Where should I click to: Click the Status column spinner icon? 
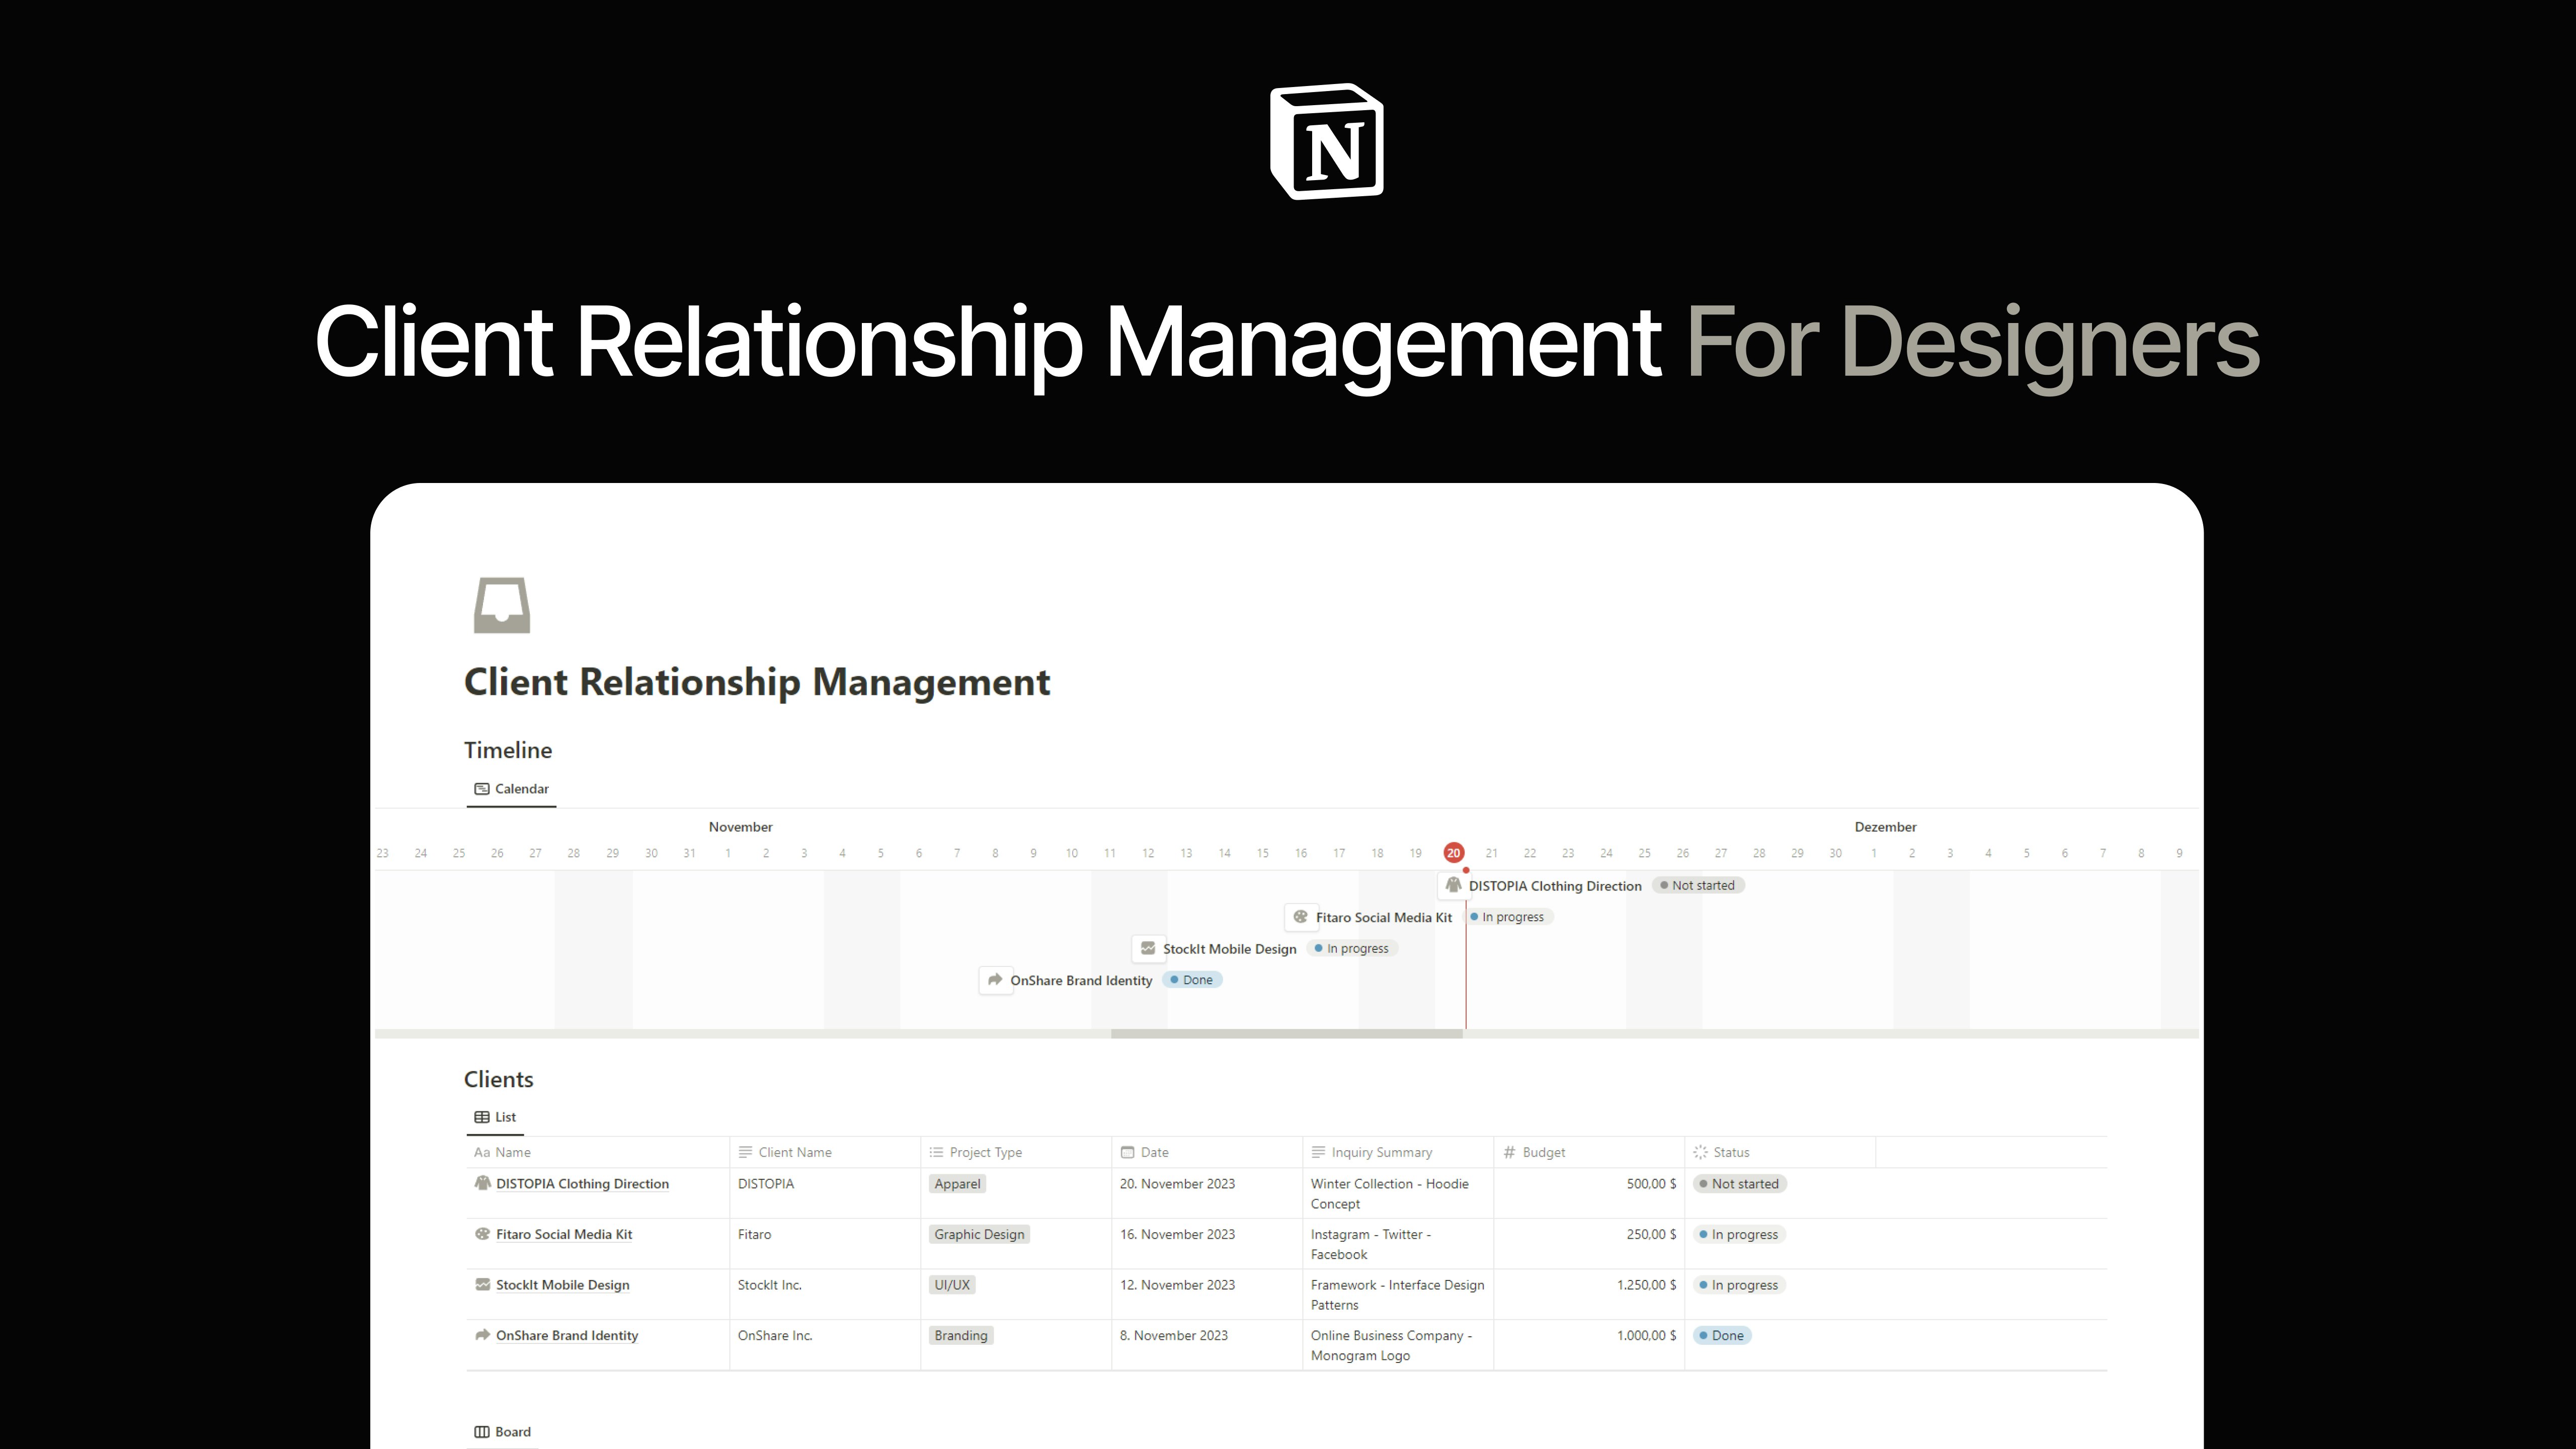[1700, 1152]
